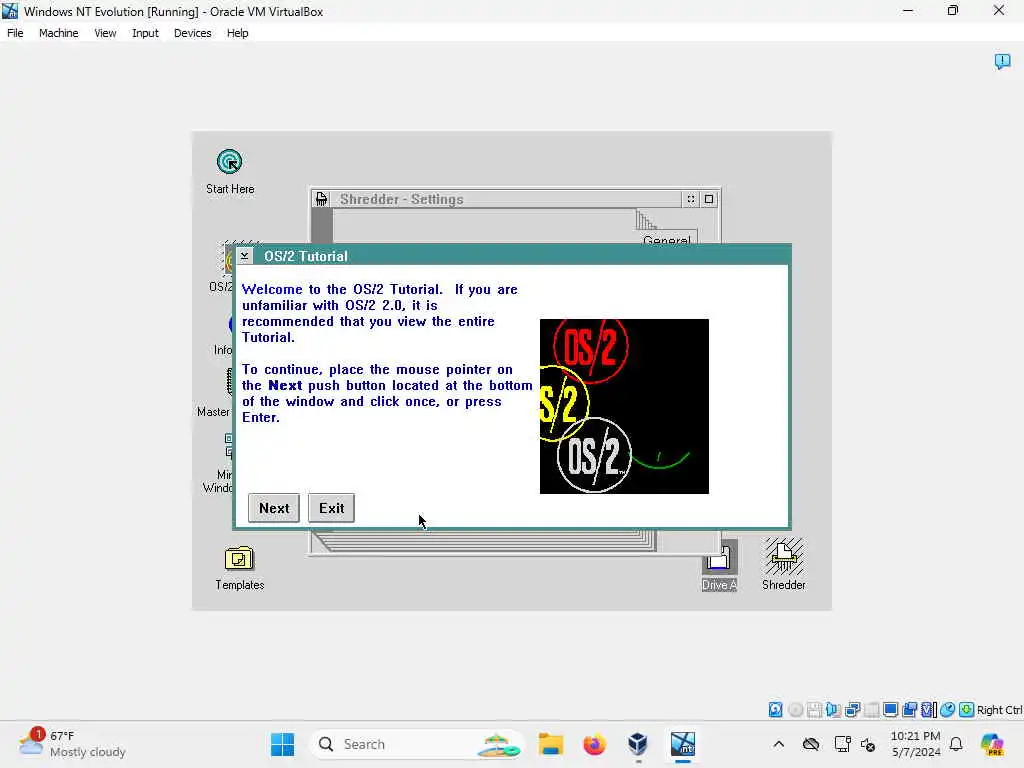Switch to the General tab in Shredder Settings
Viewport: 1024px width, 768px height.
[x=666, y=238]
